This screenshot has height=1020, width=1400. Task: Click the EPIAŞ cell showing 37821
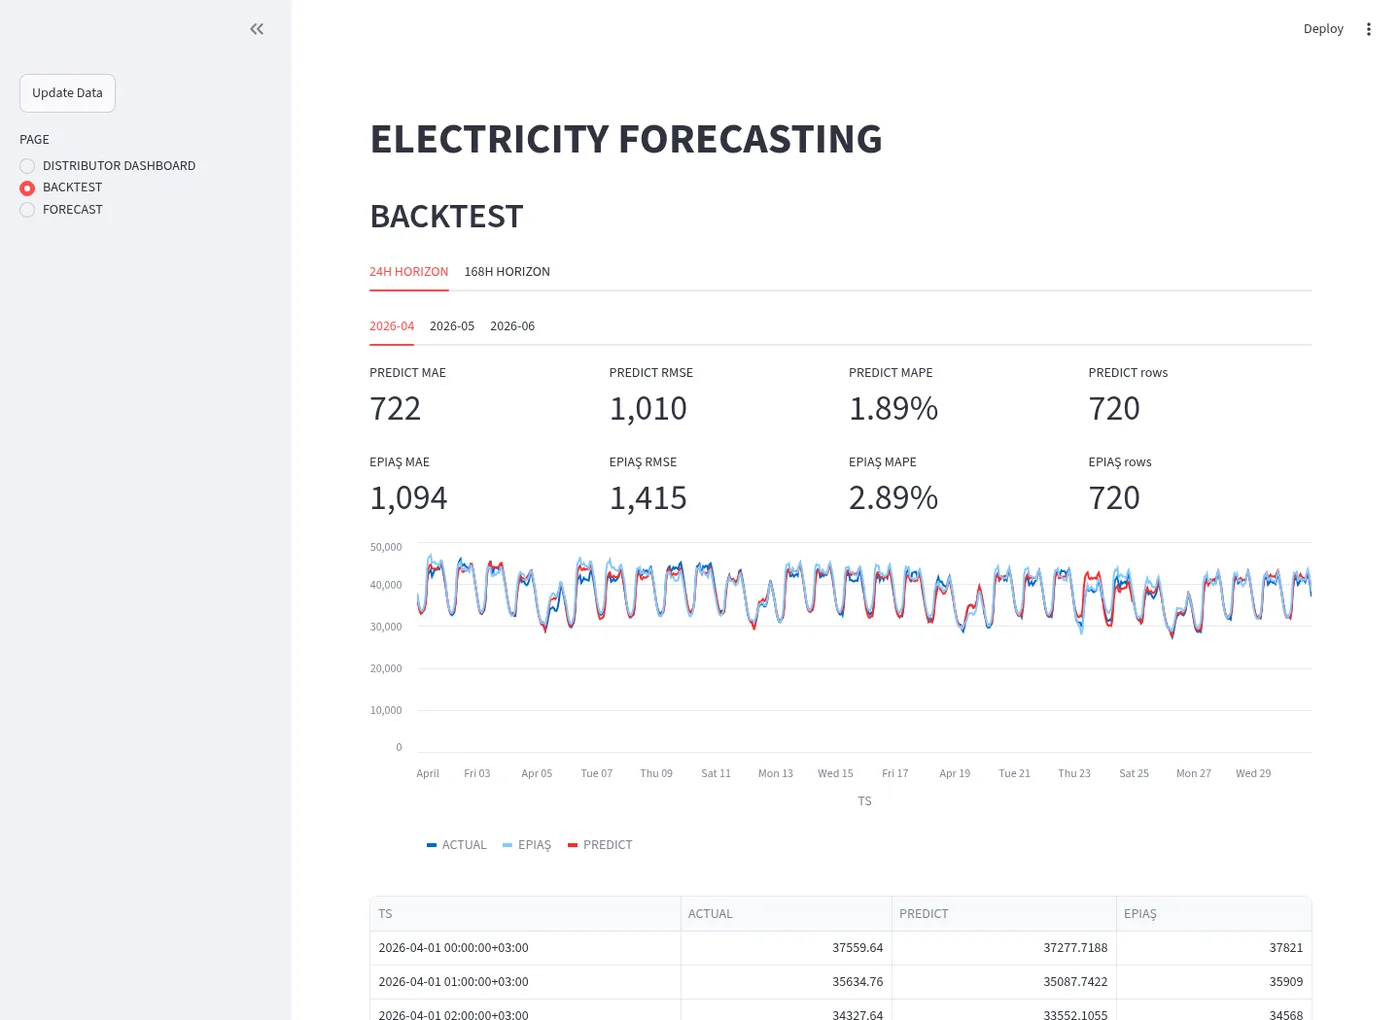(x=1214, y=948)
